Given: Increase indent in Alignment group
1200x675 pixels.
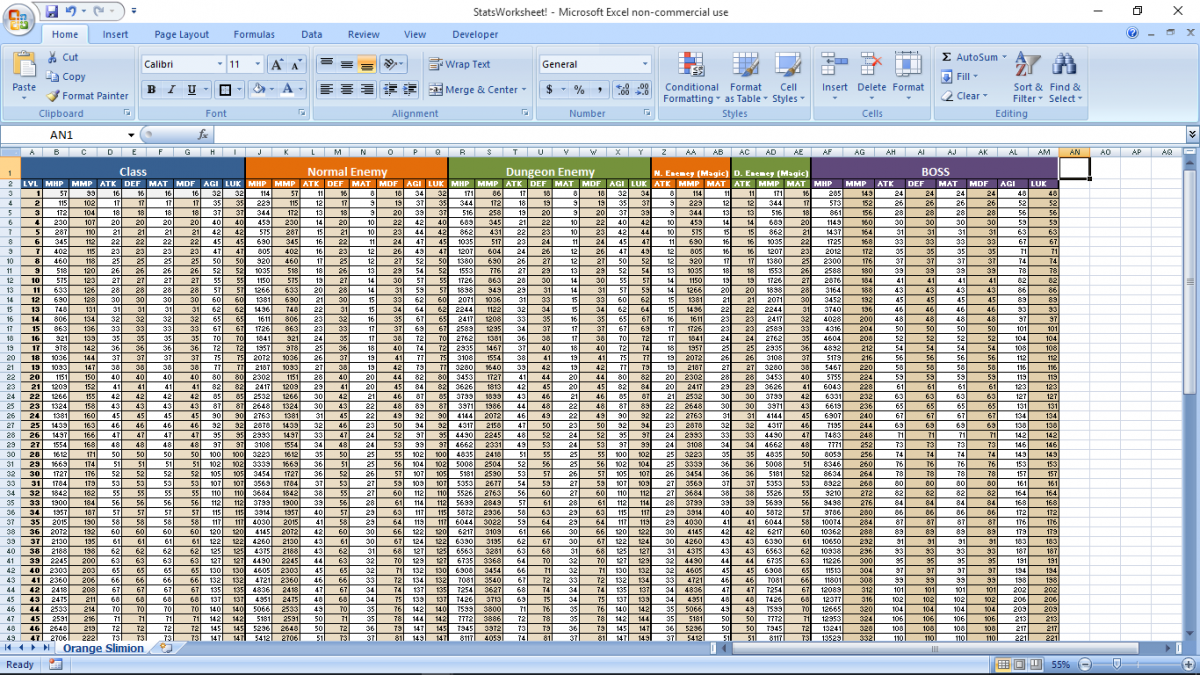Looking at the screenshot, I should pyautogui.click(x=409, y=90).
